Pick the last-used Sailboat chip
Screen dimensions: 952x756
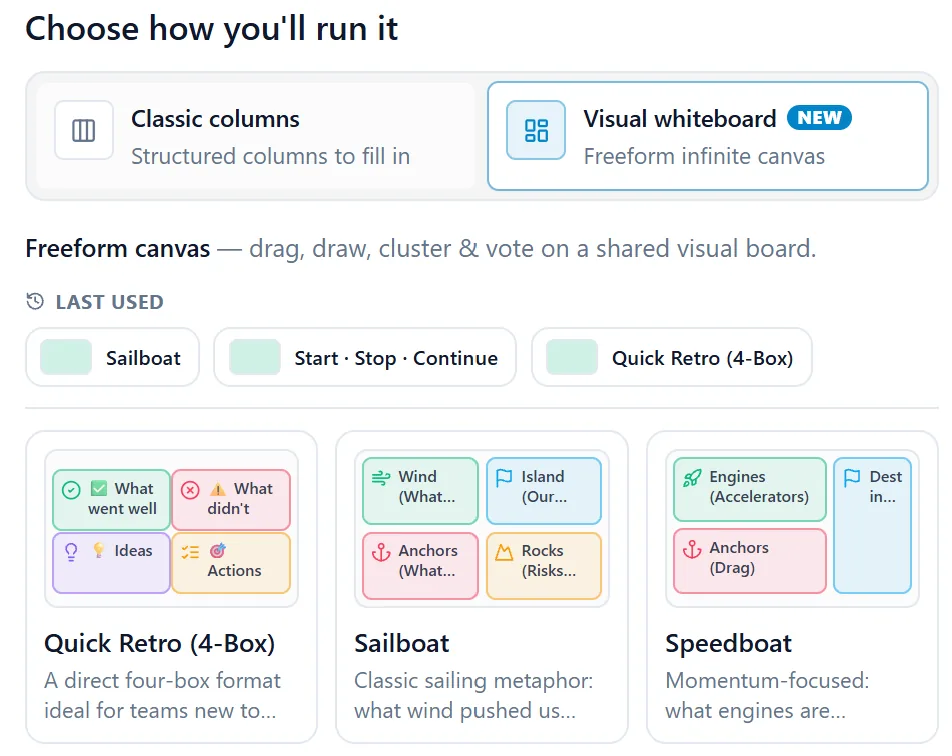(112, 358)
